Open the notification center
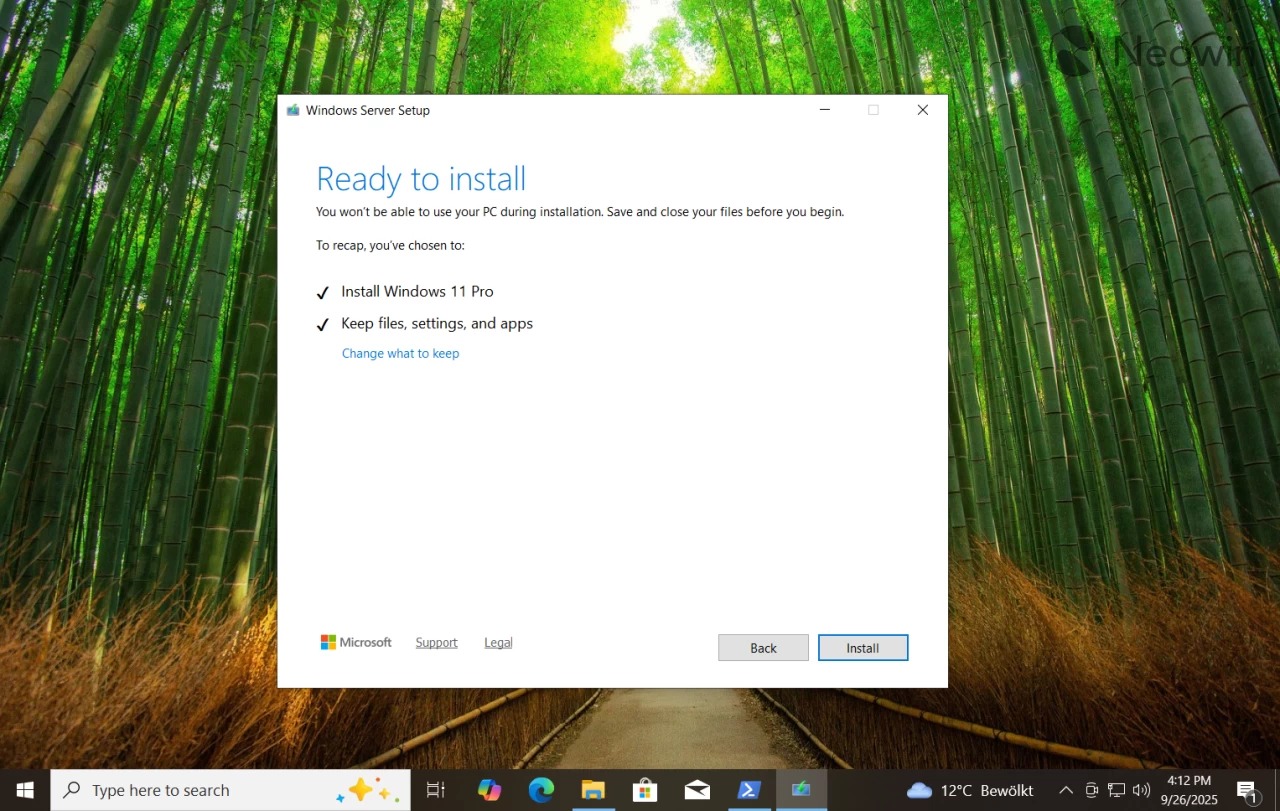 pos(1247,790)
